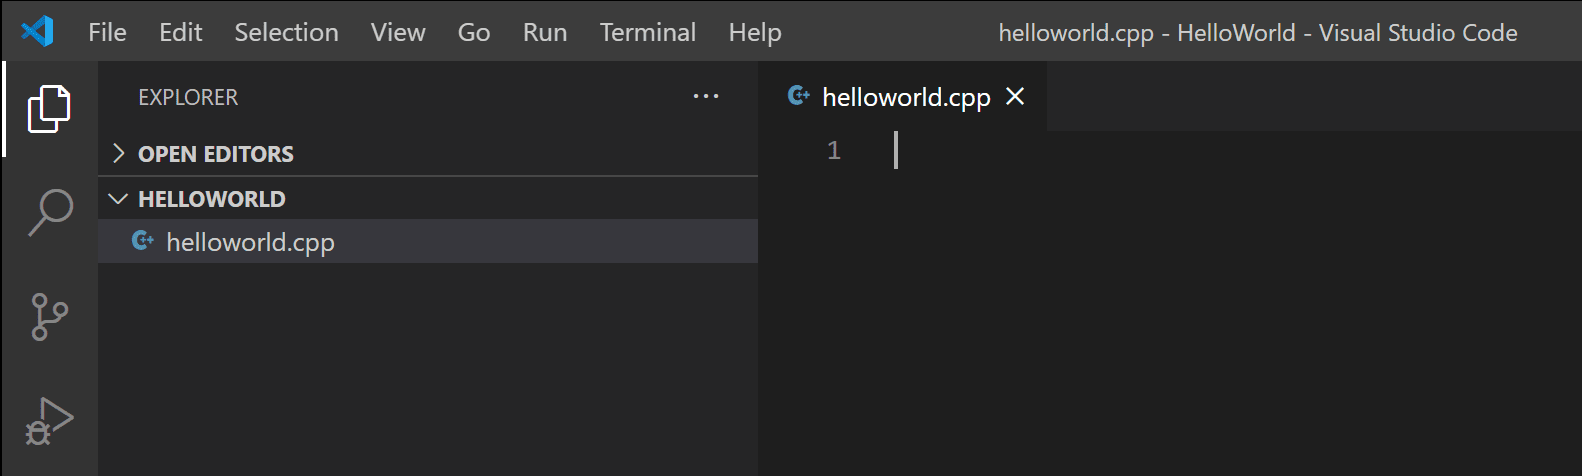Expand the Open Editors section
Screen dimensions: 1582x476
click(119, 153)
